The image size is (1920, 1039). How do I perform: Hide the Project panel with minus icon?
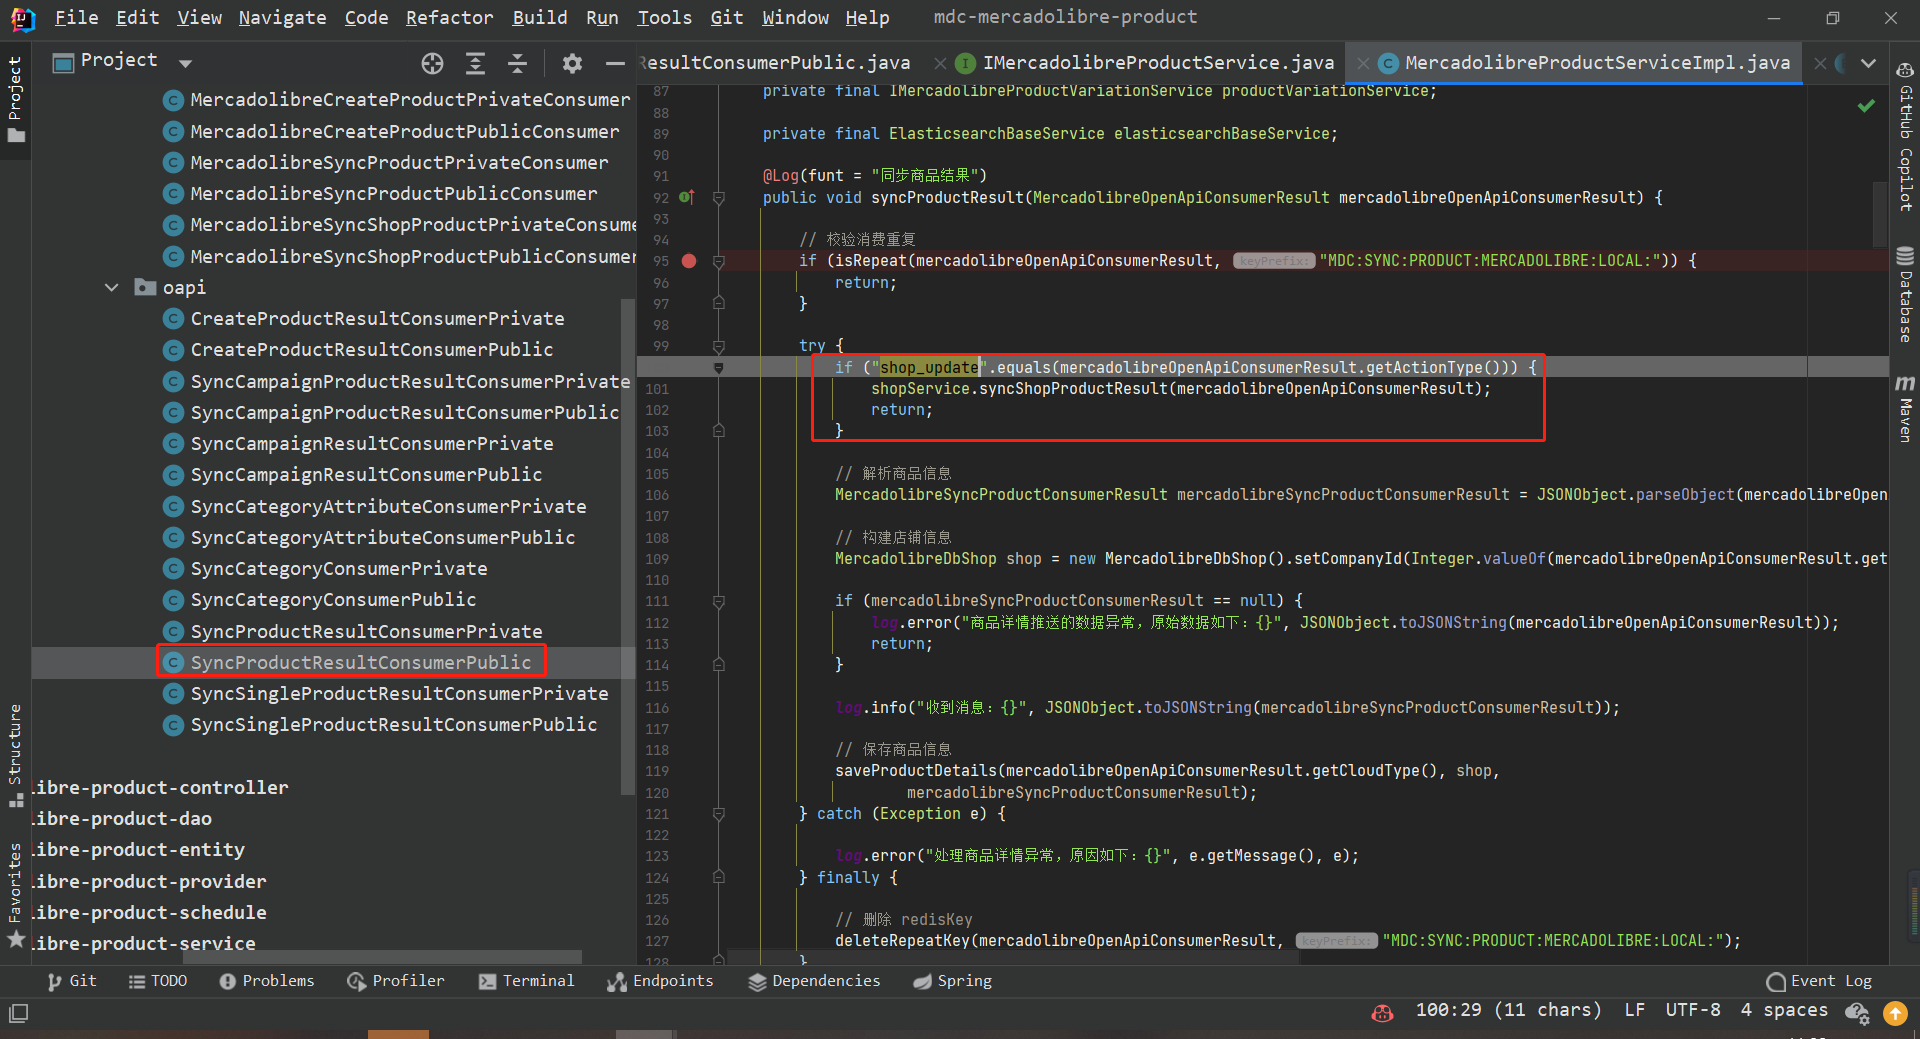click(x=615, y=64)
